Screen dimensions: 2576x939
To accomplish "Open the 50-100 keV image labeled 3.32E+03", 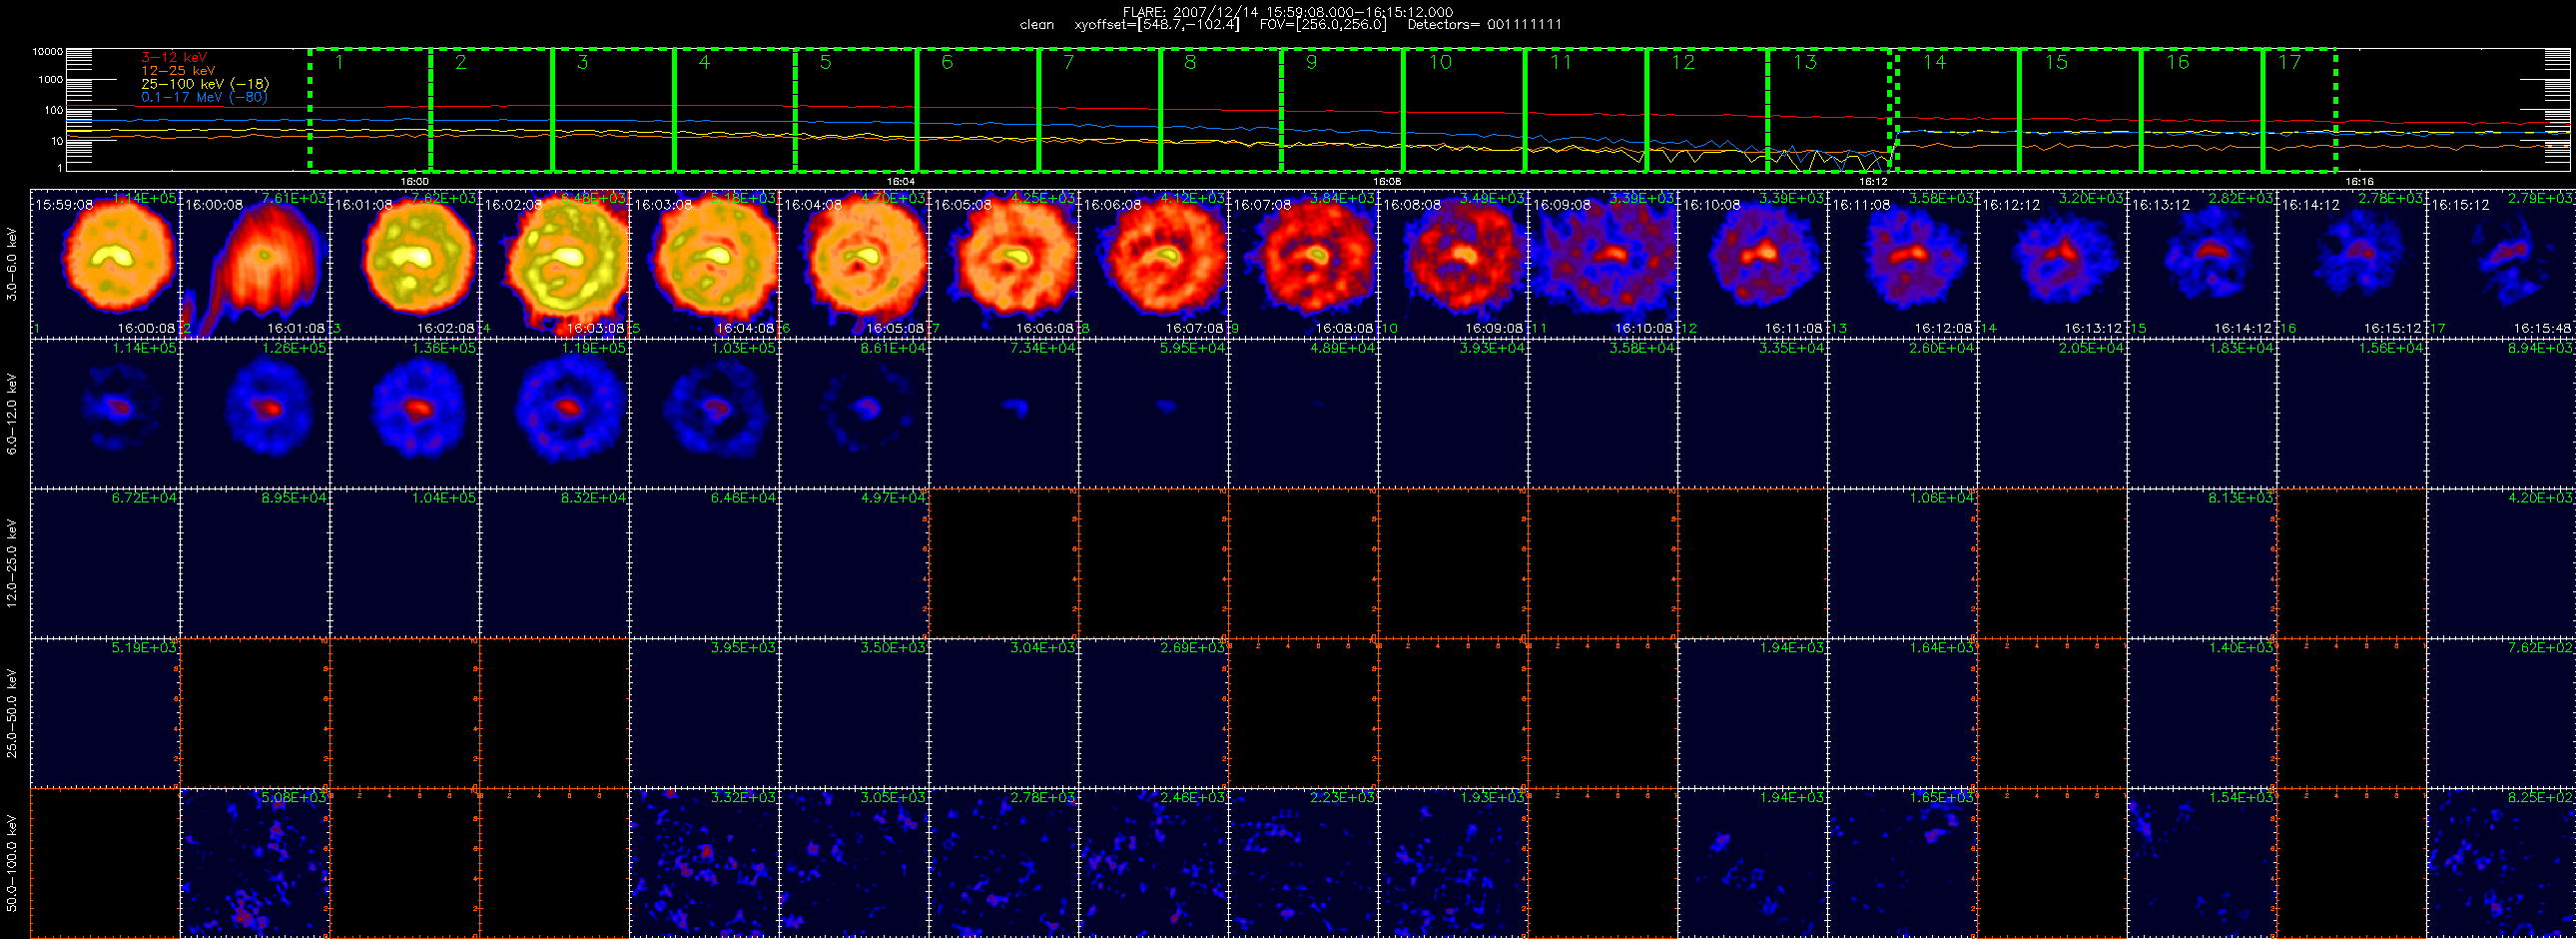I will 704,863.
